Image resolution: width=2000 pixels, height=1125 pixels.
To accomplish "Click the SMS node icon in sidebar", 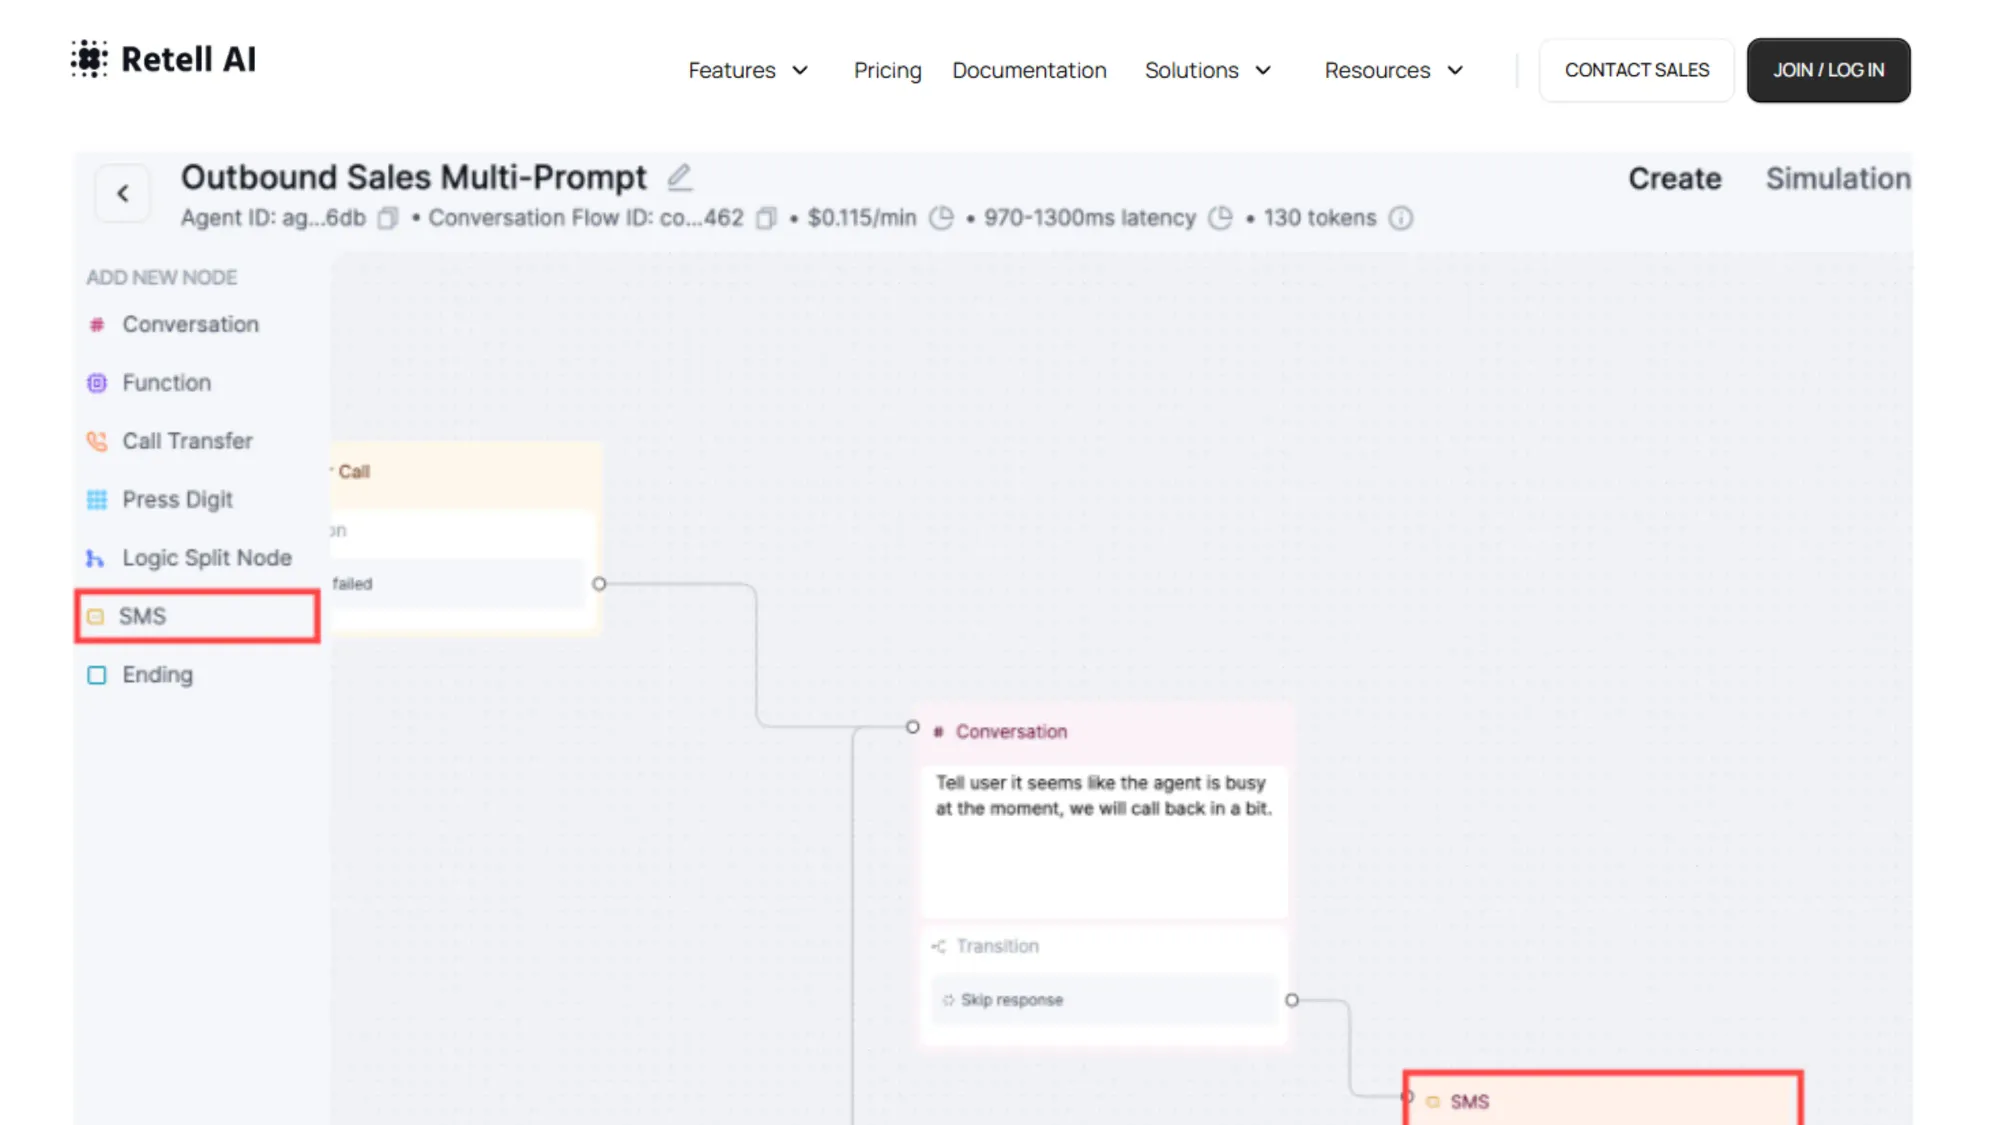I will (97, 617).
